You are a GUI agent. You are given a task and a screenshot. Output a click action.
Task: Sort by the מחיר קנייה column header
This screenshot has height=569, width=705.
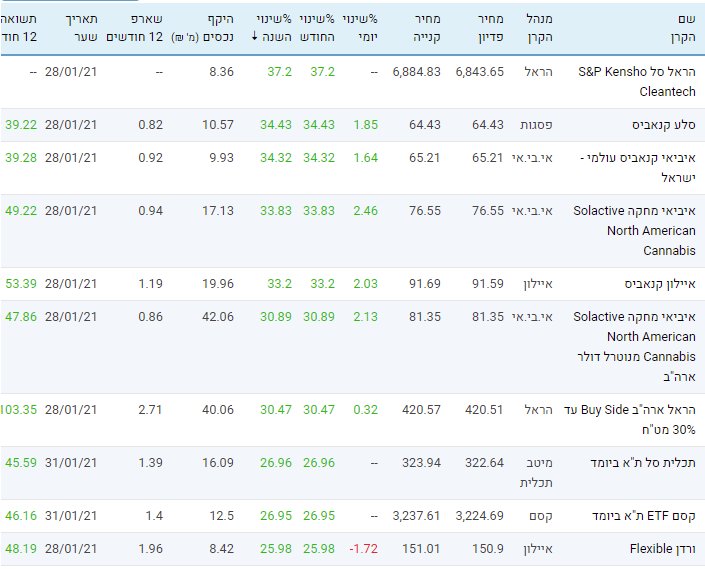[x=427, y=28]
